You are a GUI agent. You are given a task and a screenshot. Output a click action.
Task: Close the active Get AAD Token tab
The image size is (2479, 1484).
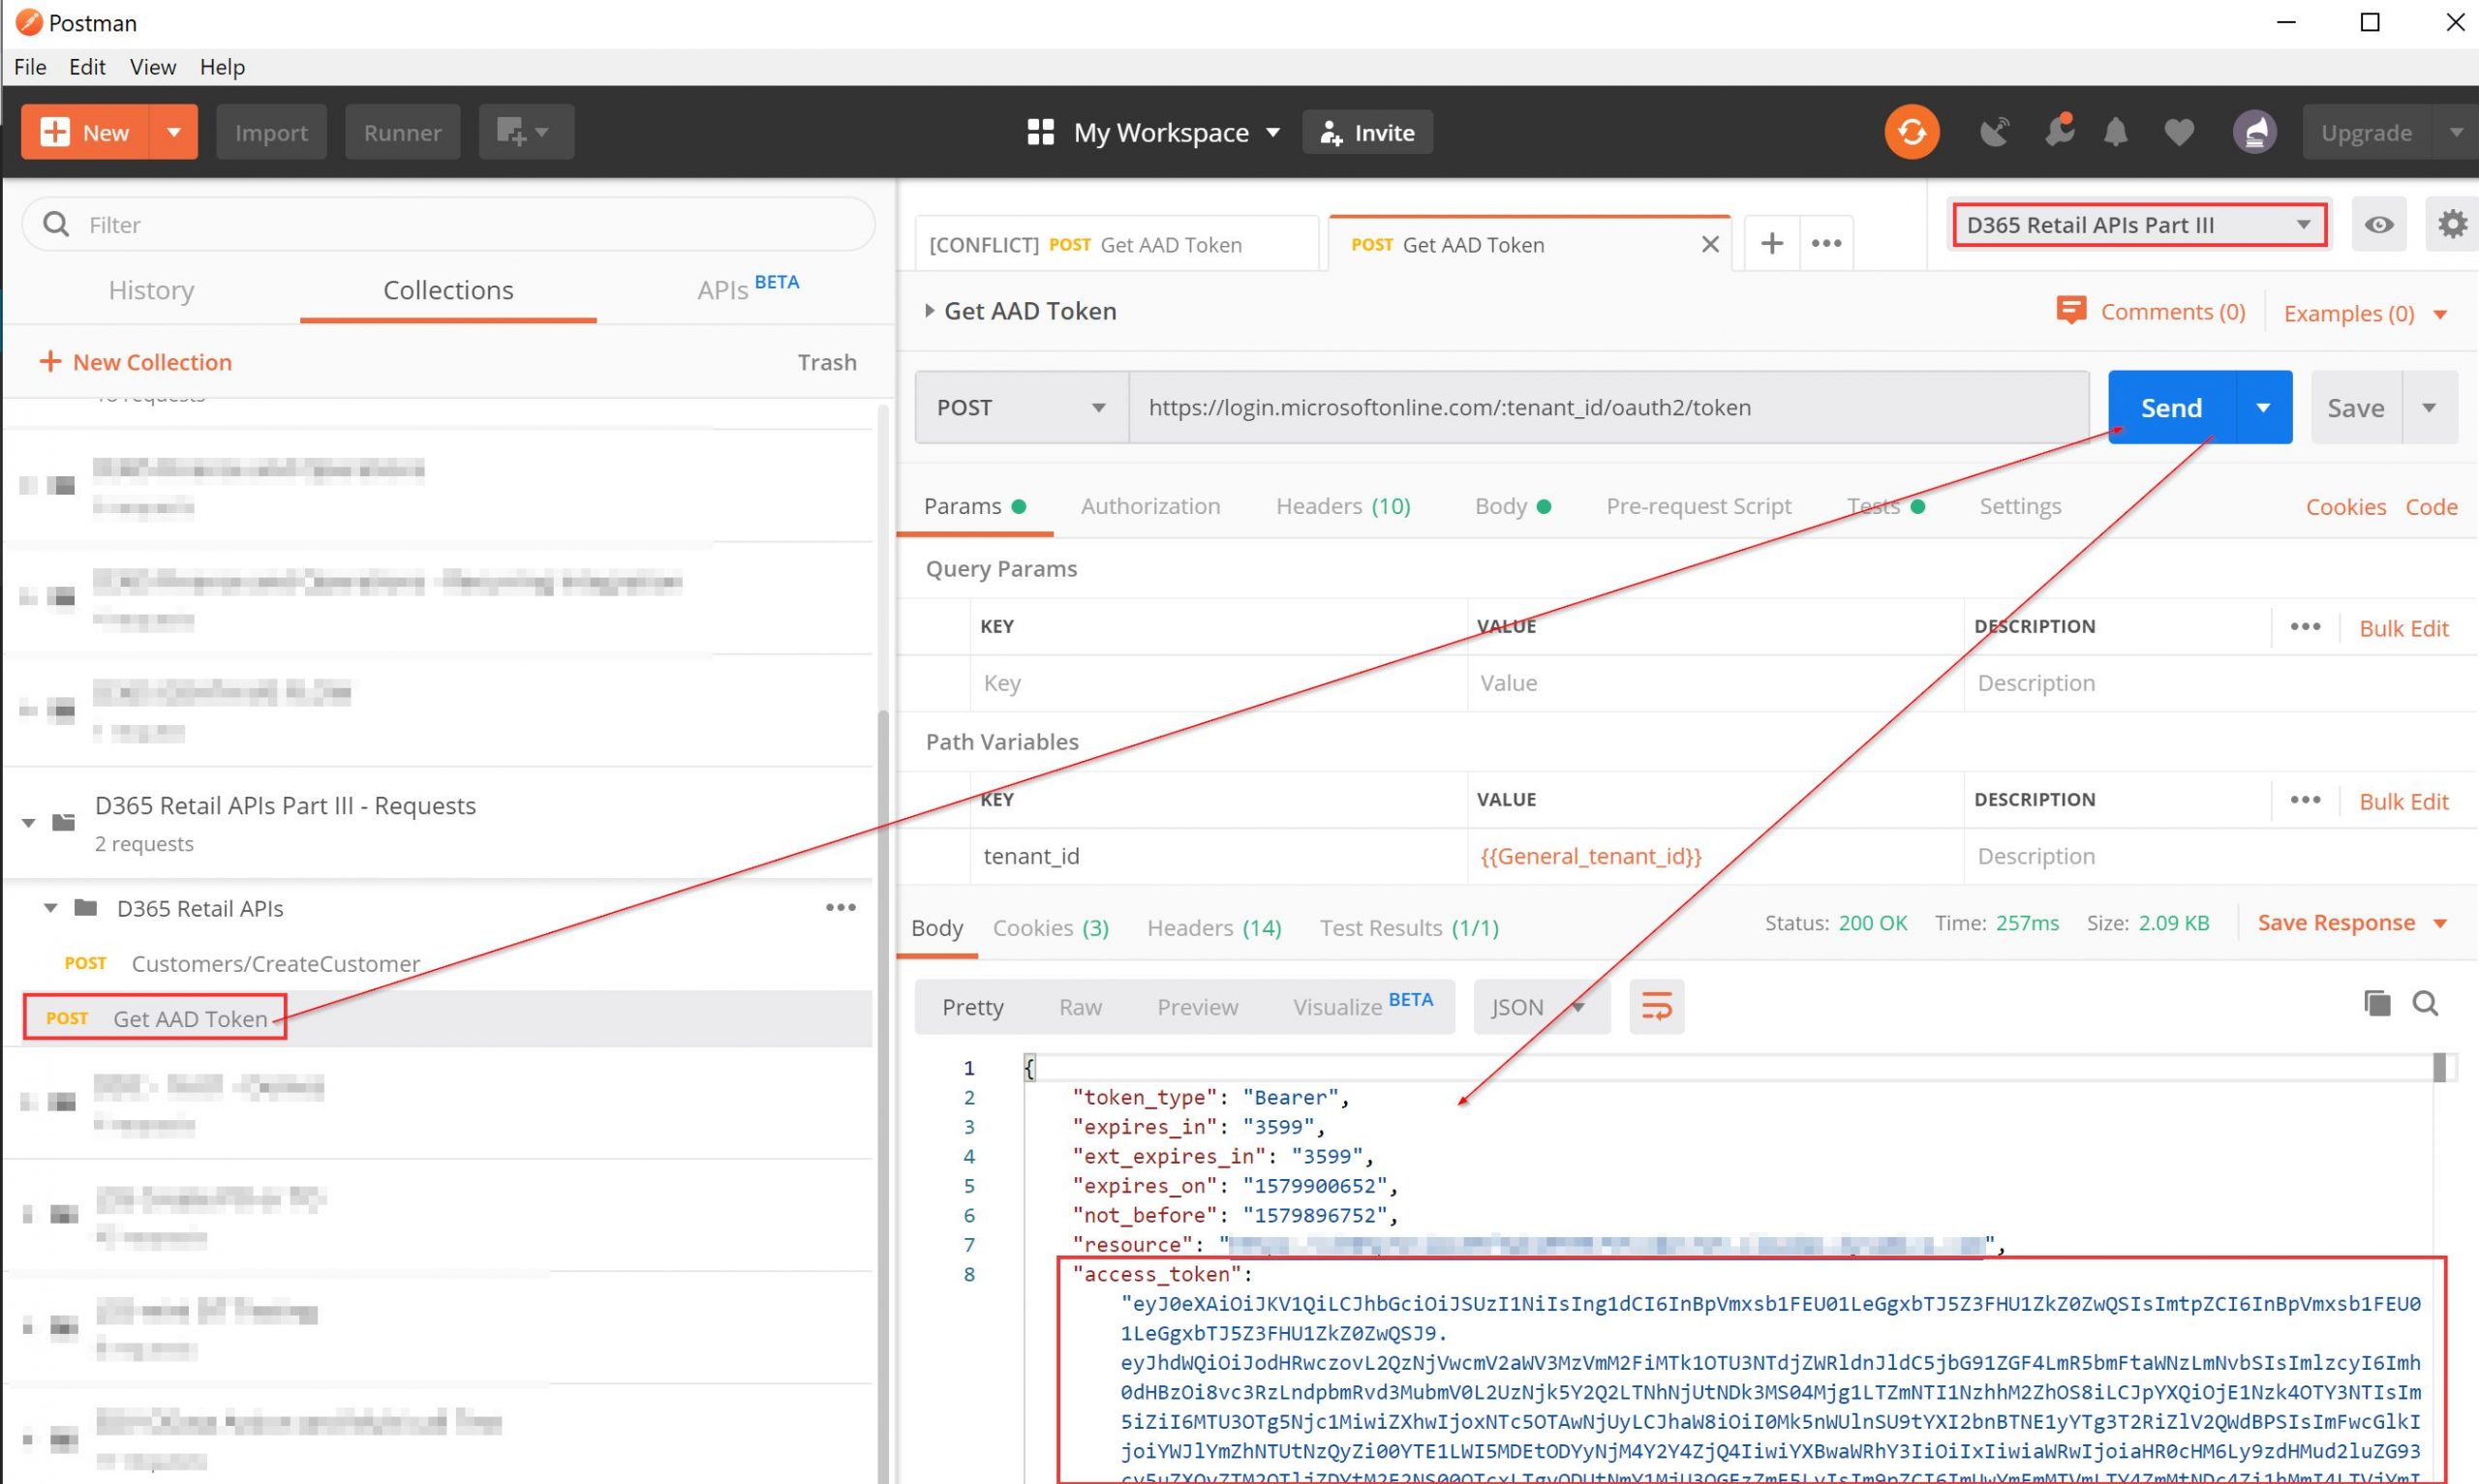pyautogui.click(x=1710, y=244)
